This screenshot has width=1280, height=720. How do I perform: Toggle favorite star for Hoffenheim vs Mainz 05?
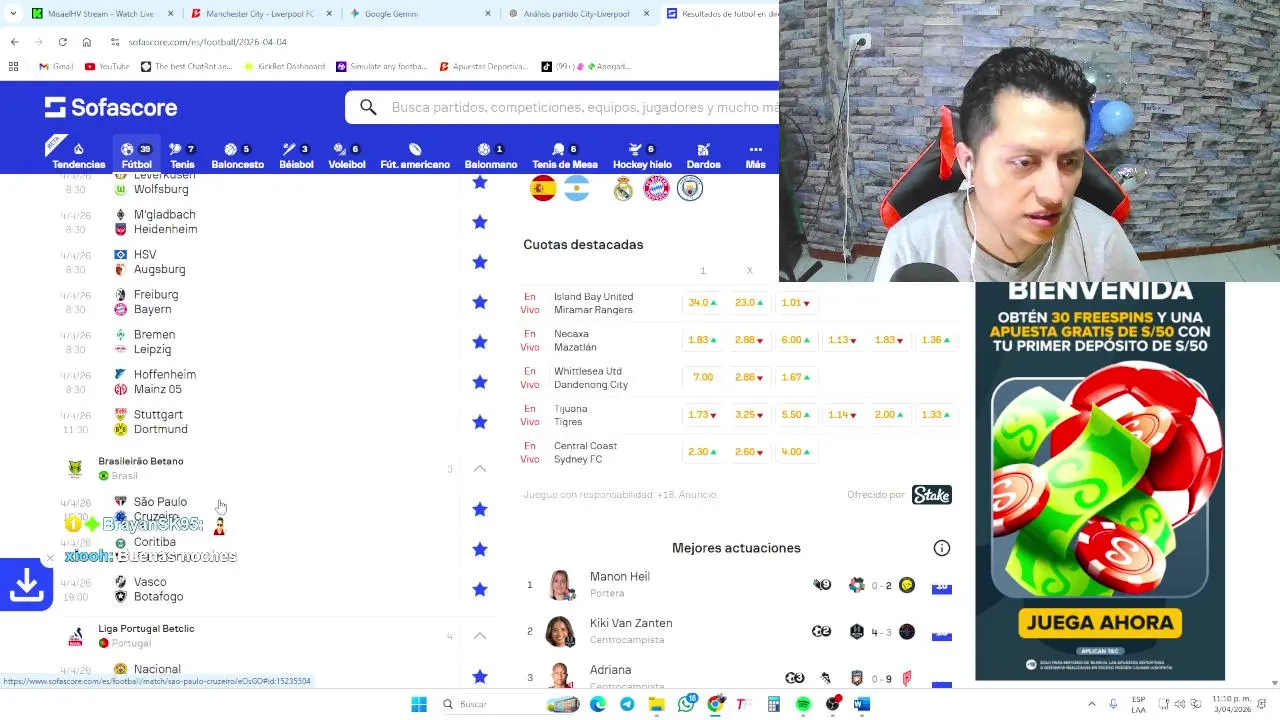pyautogui.click(x=480, y=382)
